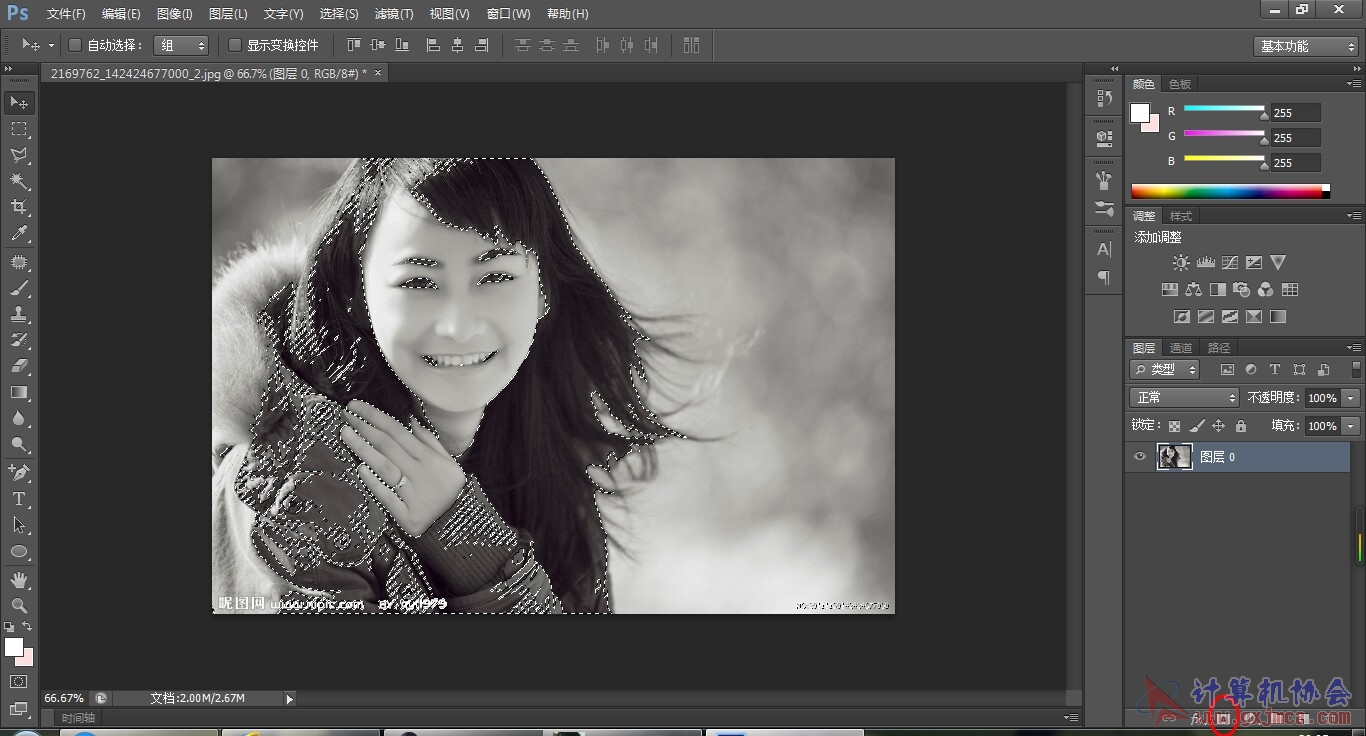Click the color spectrum ramp

(x=1230, y=191)
